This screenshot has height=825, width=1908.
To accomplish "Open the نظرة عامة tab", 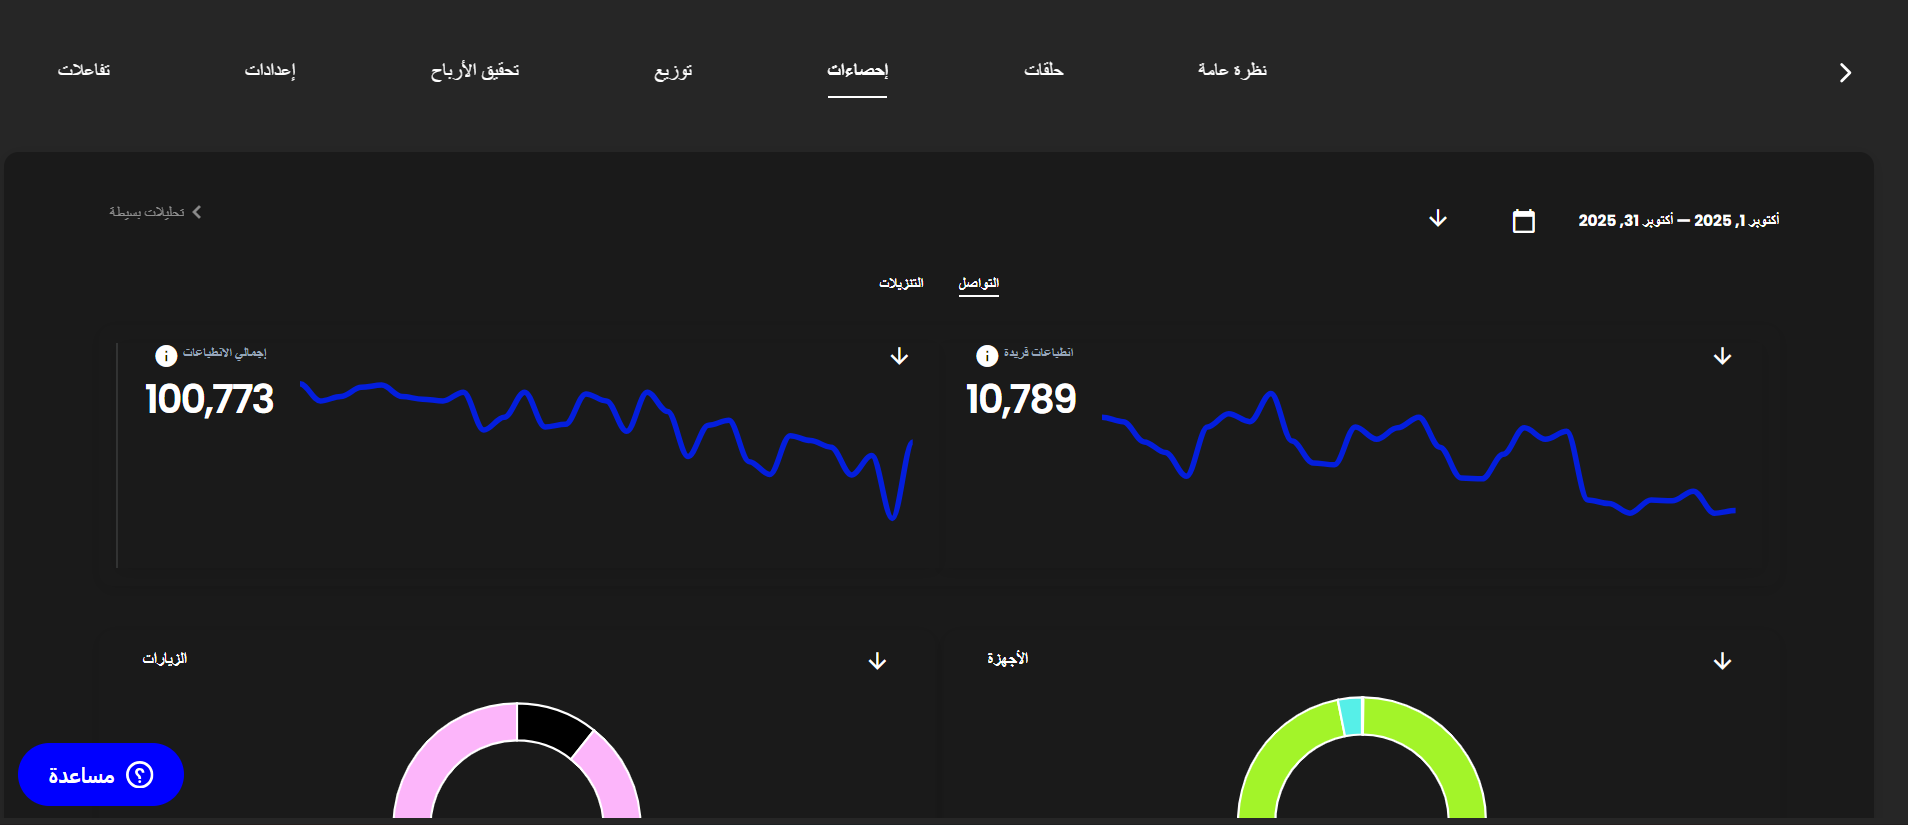I will point(1232,70).
